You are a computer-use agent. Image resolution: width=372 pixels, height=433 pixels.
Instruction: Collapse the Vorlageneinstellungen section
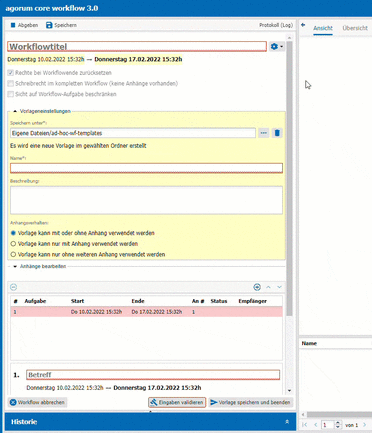pos(15,111)
